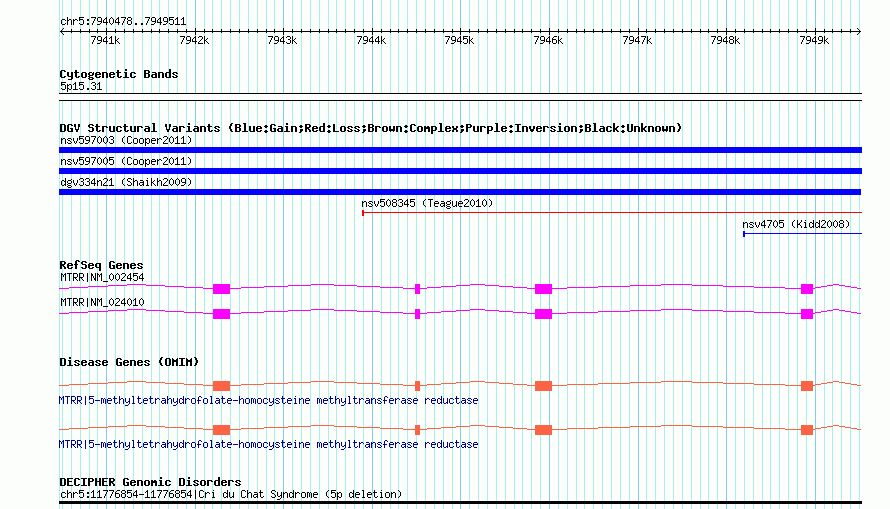Click the nsv597005 (Cooper2011) label
The image size is (890, 509).
(x=126, y=161)
